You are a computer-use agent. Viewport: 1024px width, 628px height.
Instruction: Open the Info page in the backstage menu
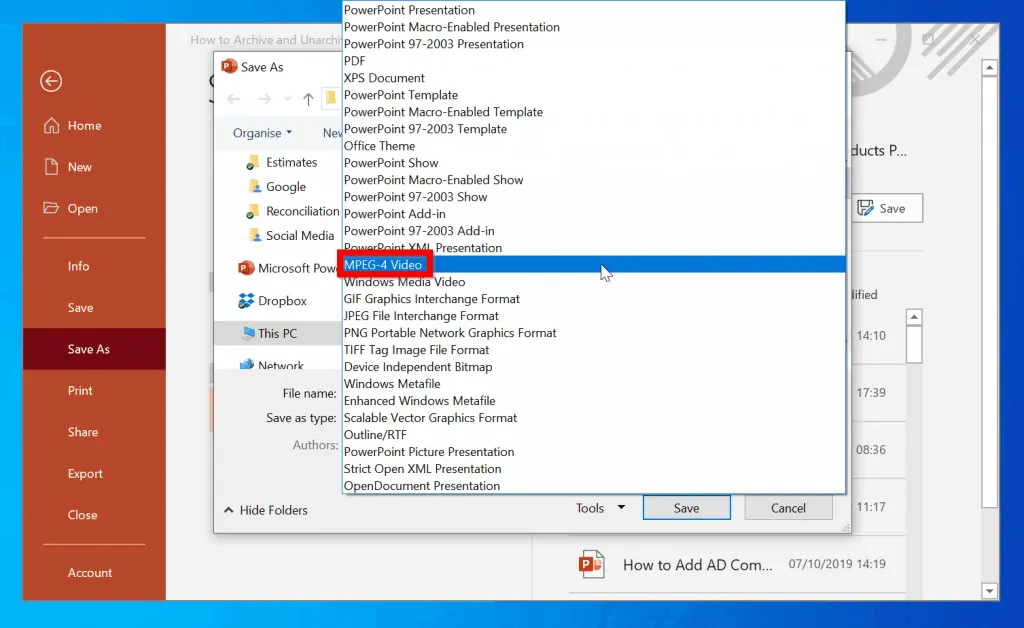pos(94,266)
